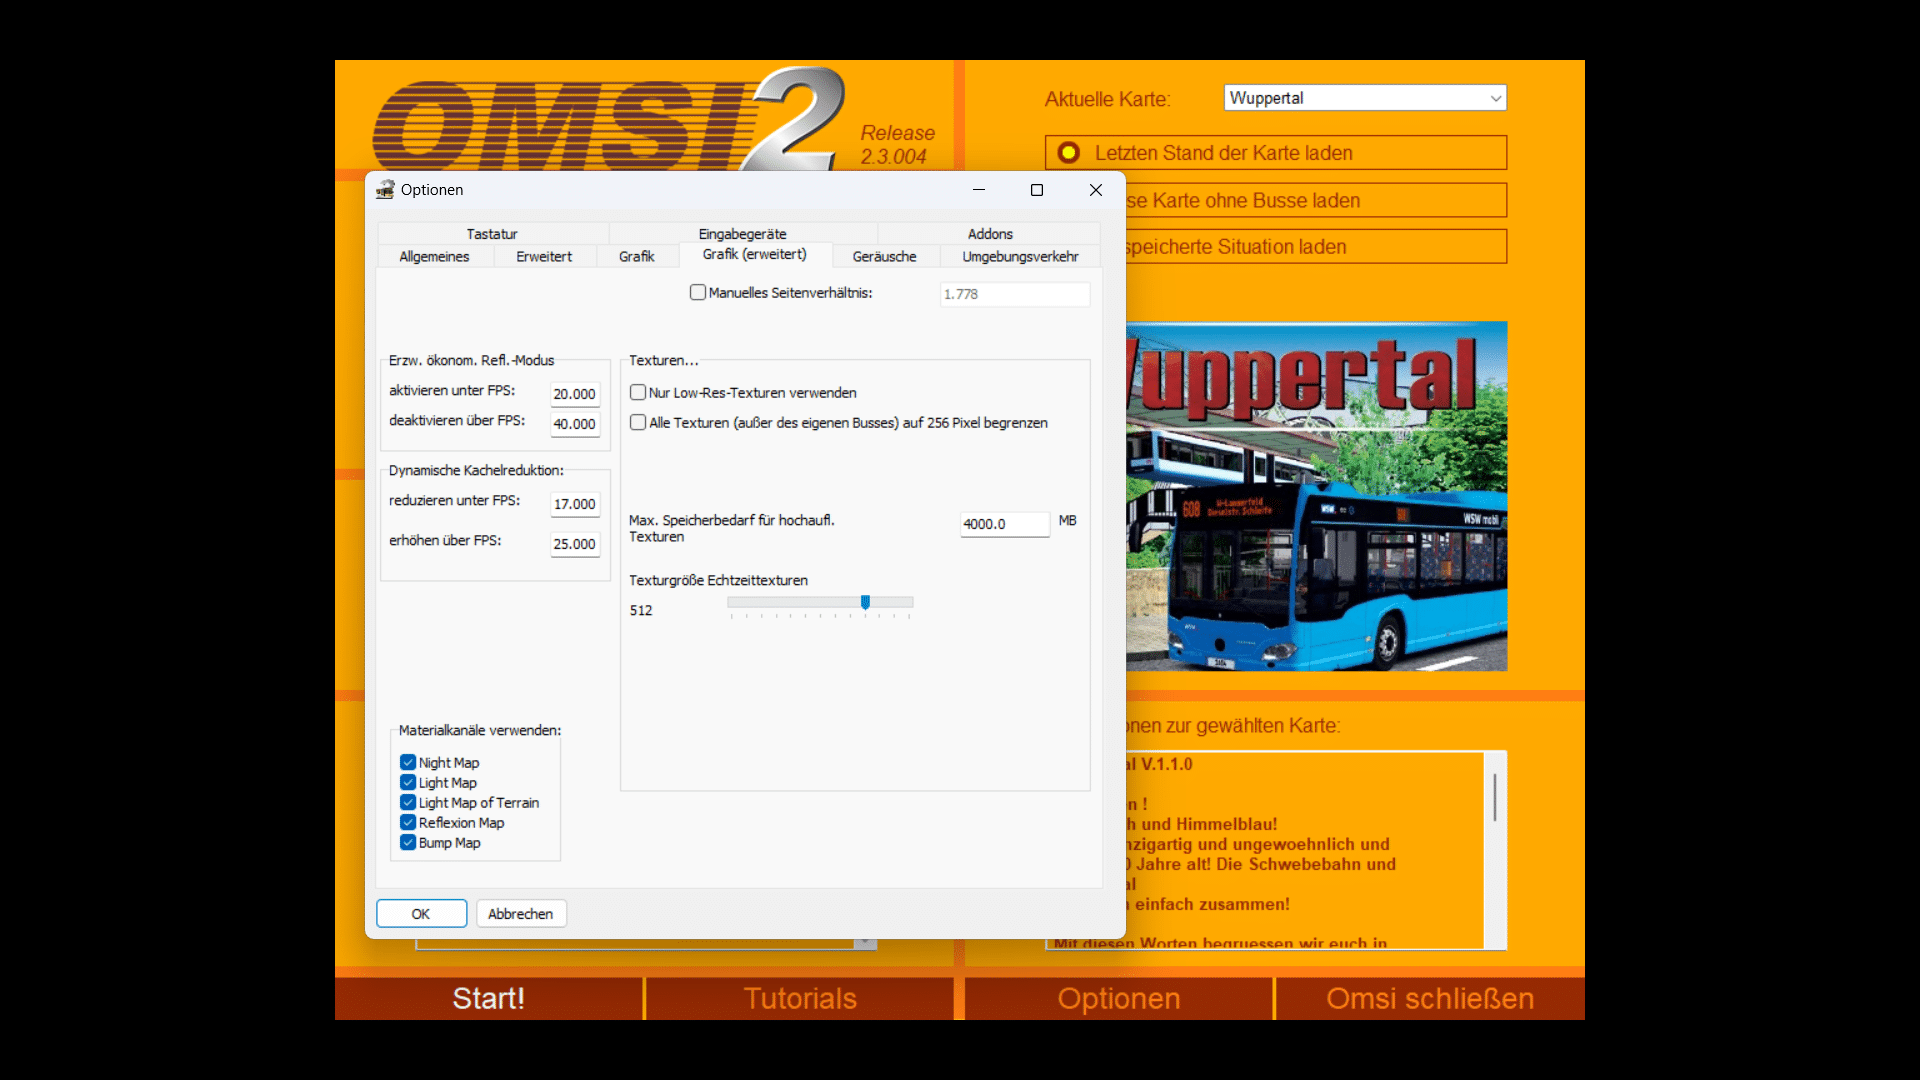Switch to the Grafik tab
The width and height of the screenshot is (1920, 1080).
click(636, 257)
